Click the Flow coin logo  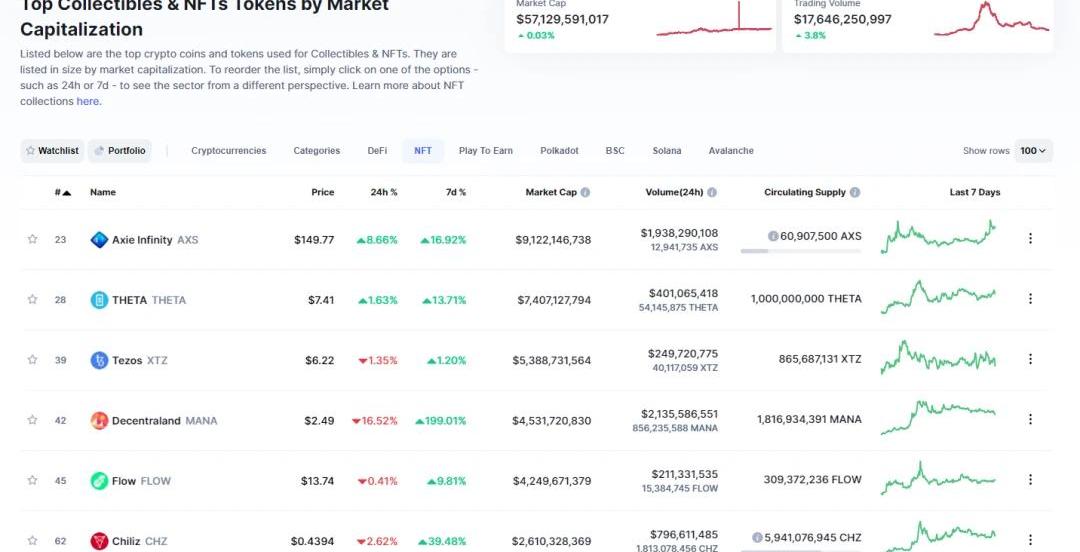pyautogui.click(x=99, y=480)
